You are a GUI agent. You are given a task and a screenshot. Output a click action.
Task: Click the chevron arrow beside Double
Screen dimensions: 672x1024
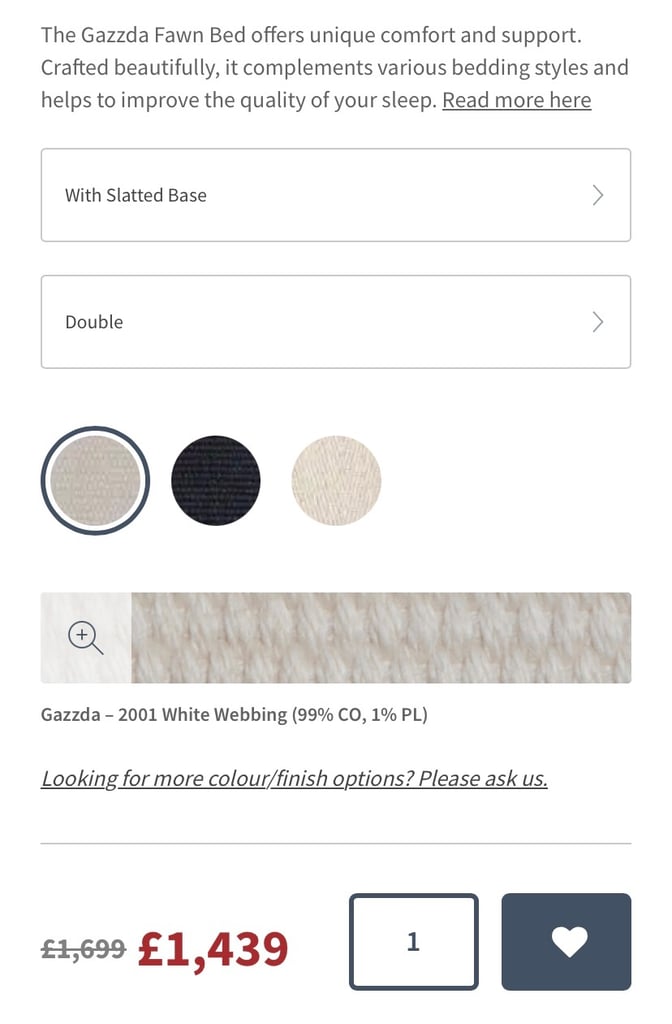tap(598, 322)
